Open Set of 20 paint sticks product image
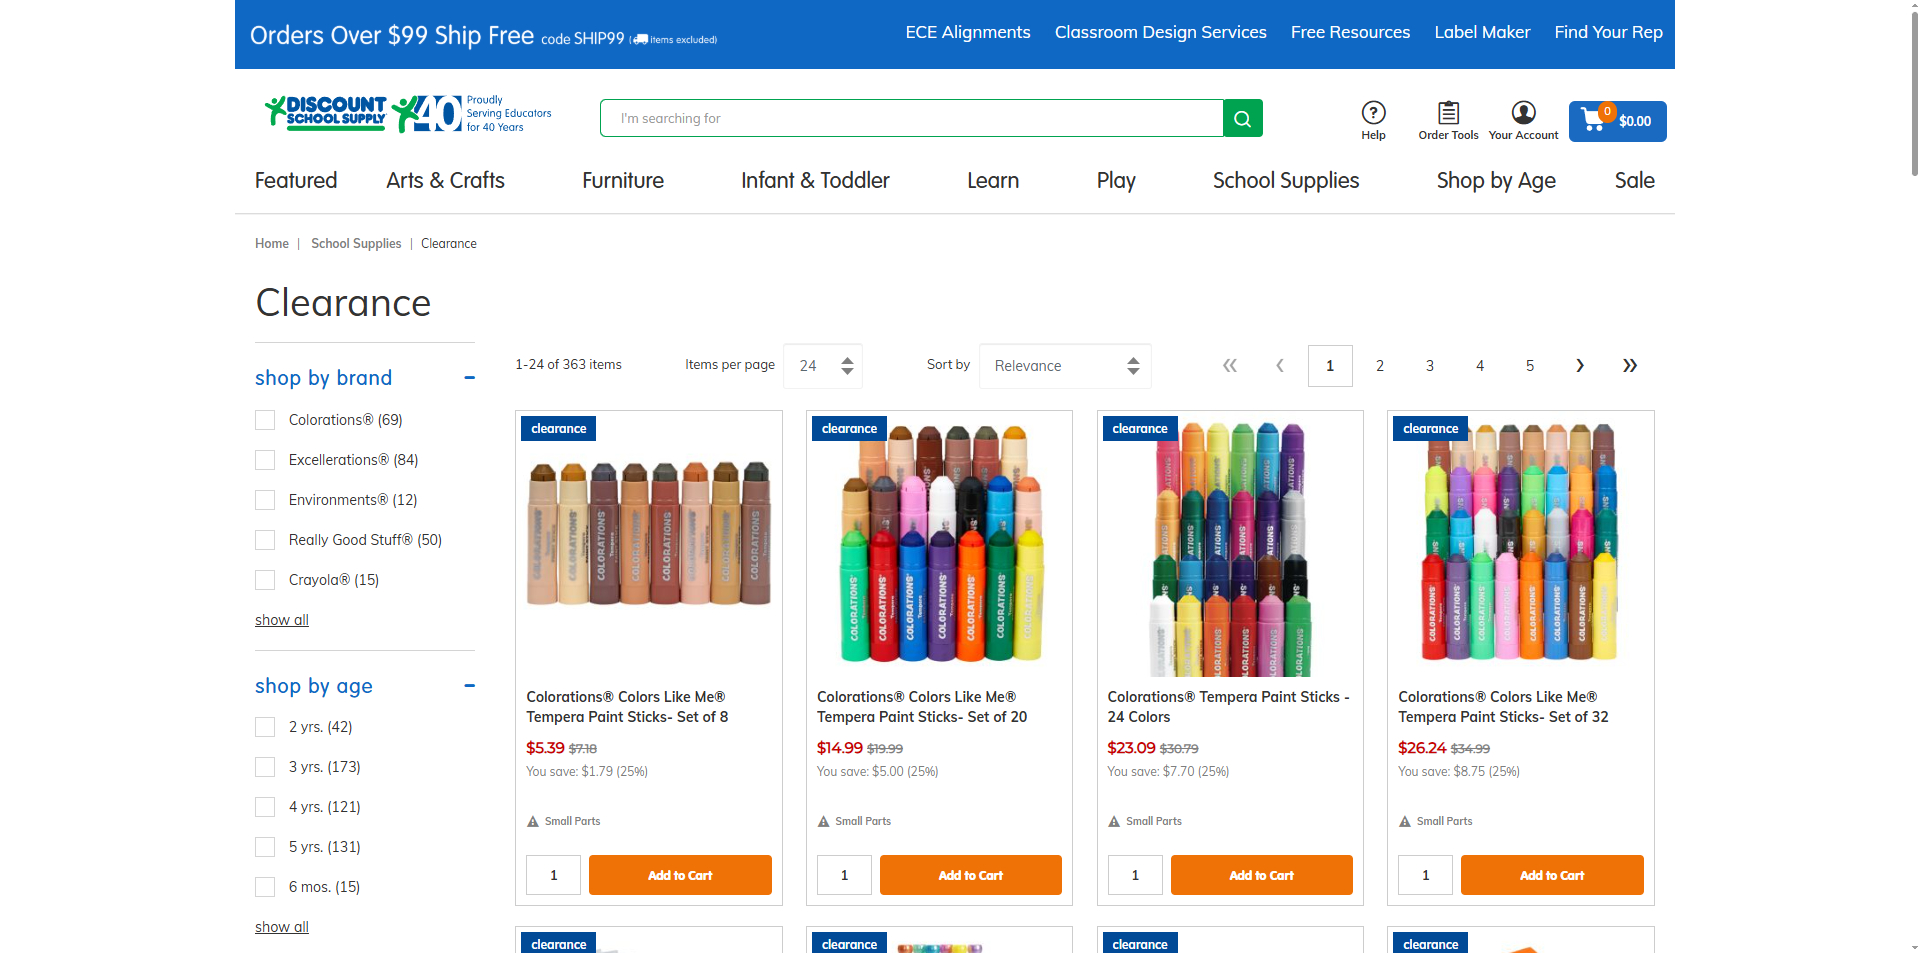The image size is (1920, 953). pyautogui.click(x=939, y=545)
